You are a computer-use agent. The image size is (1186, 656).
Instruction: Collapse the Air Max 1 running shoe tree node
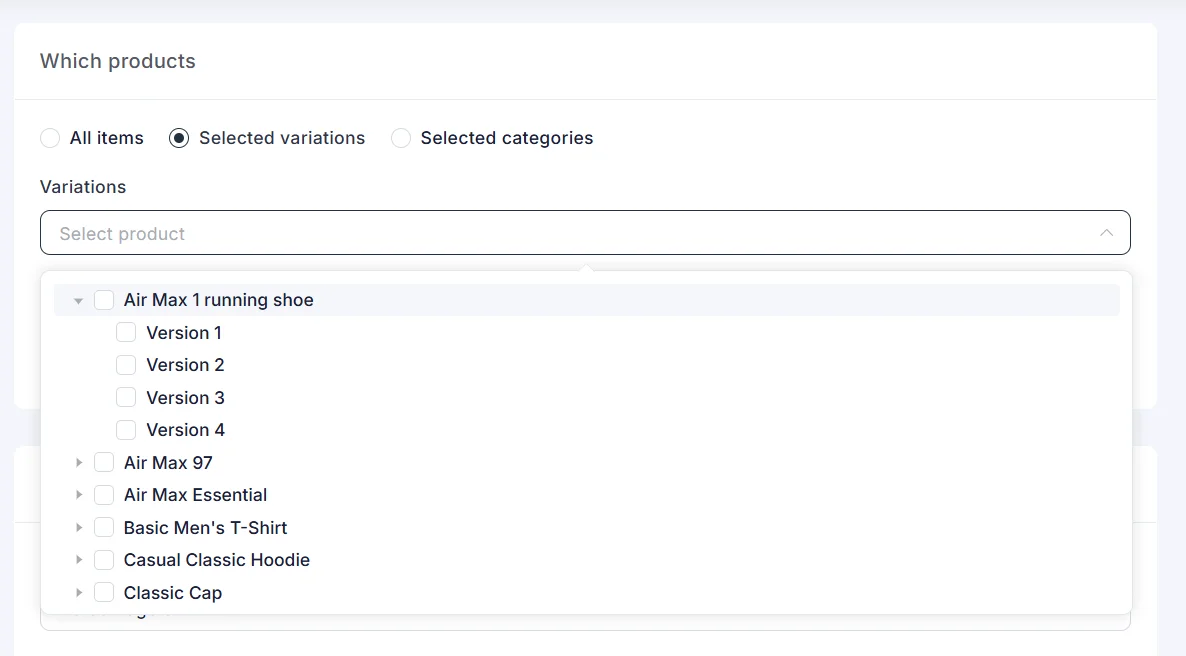pyautogui.click(x=79, y=301)
